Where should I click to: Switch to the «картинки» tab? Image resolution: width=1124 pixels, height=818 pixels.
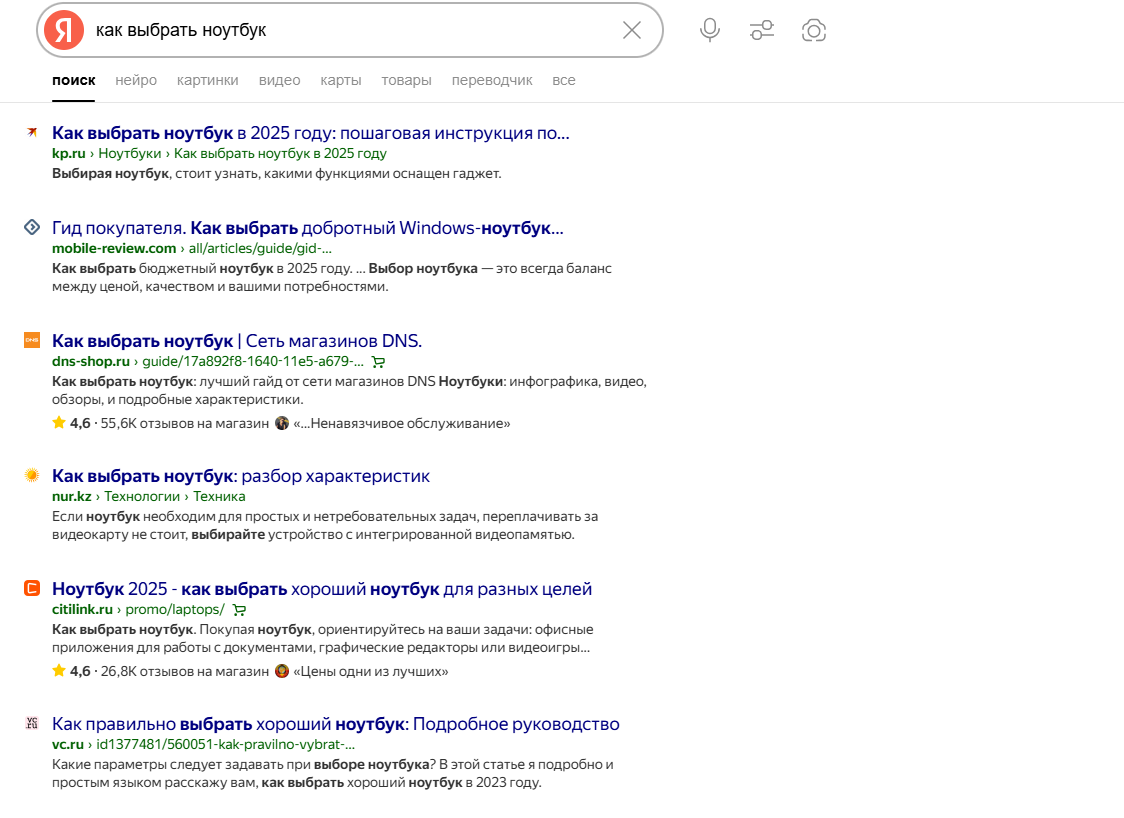(x=208, y=80)
